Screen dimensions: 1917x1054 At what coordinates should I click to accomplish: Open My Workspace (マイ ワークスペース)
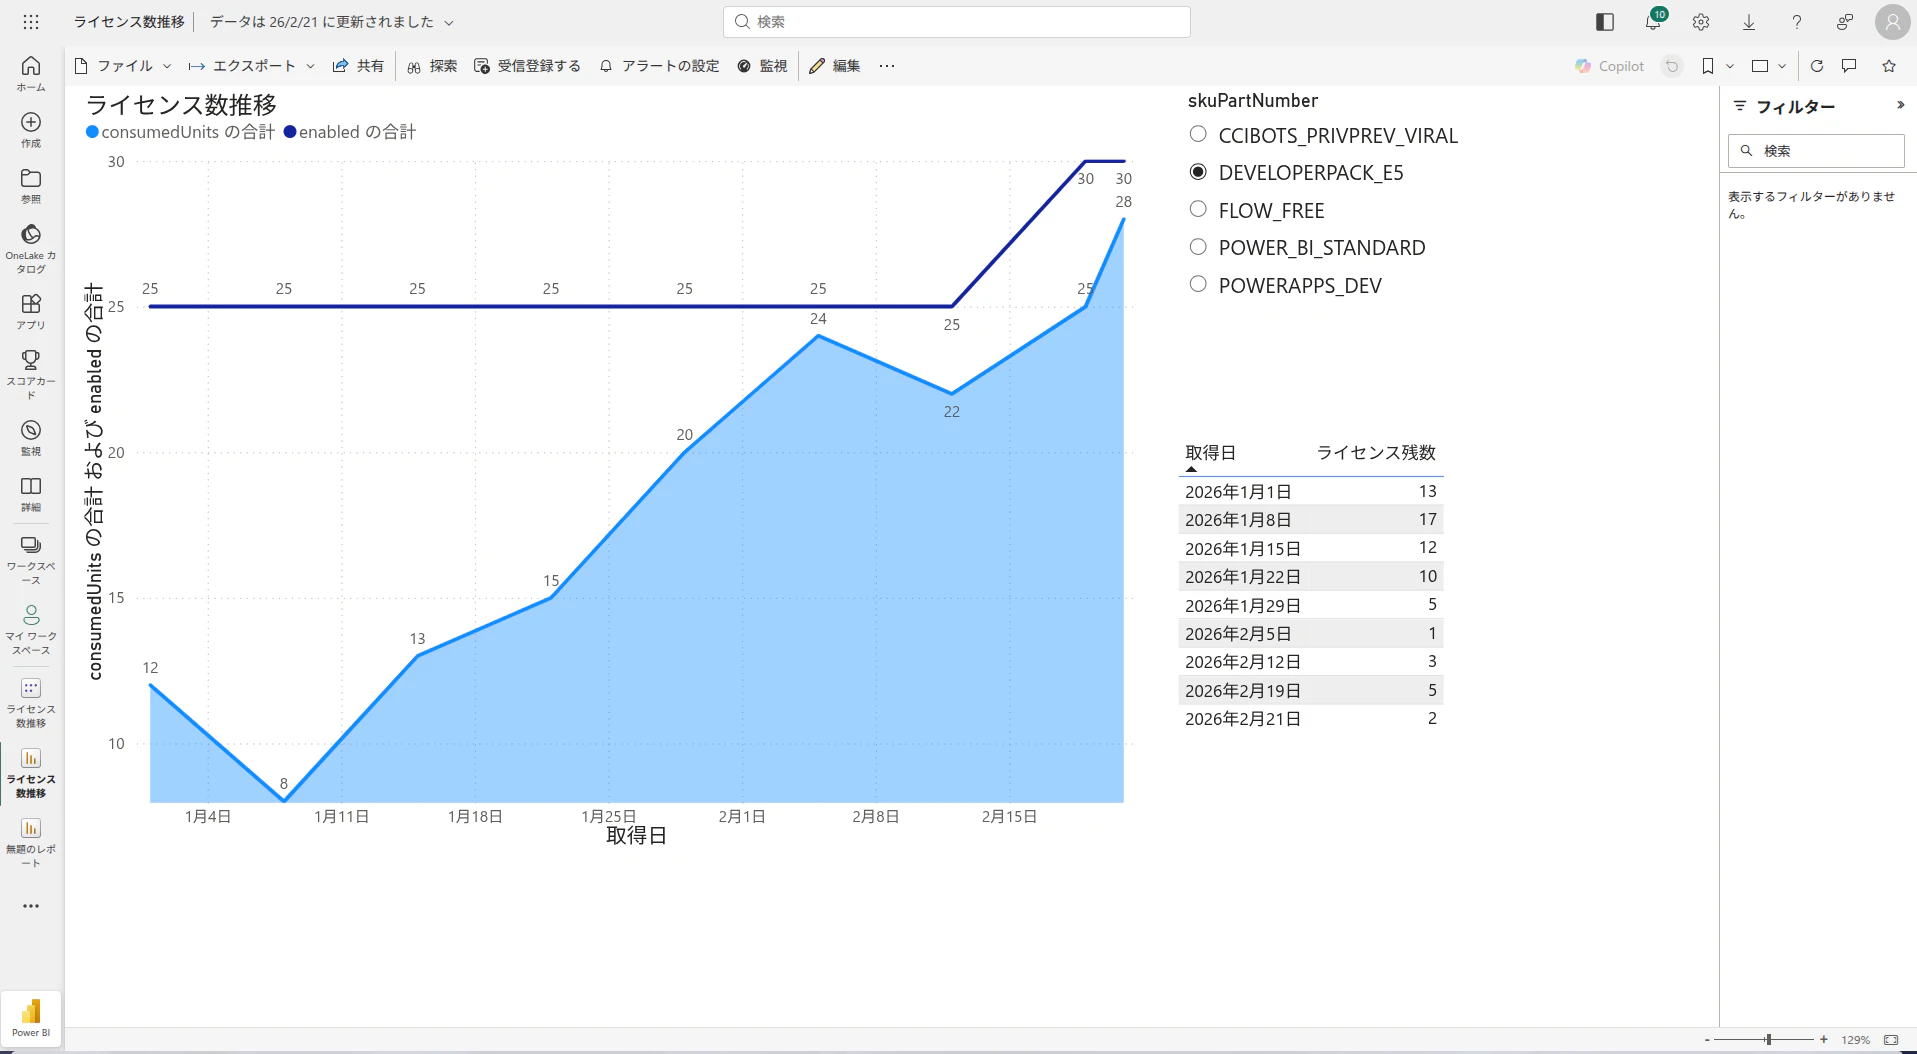[x=31, y=629]
